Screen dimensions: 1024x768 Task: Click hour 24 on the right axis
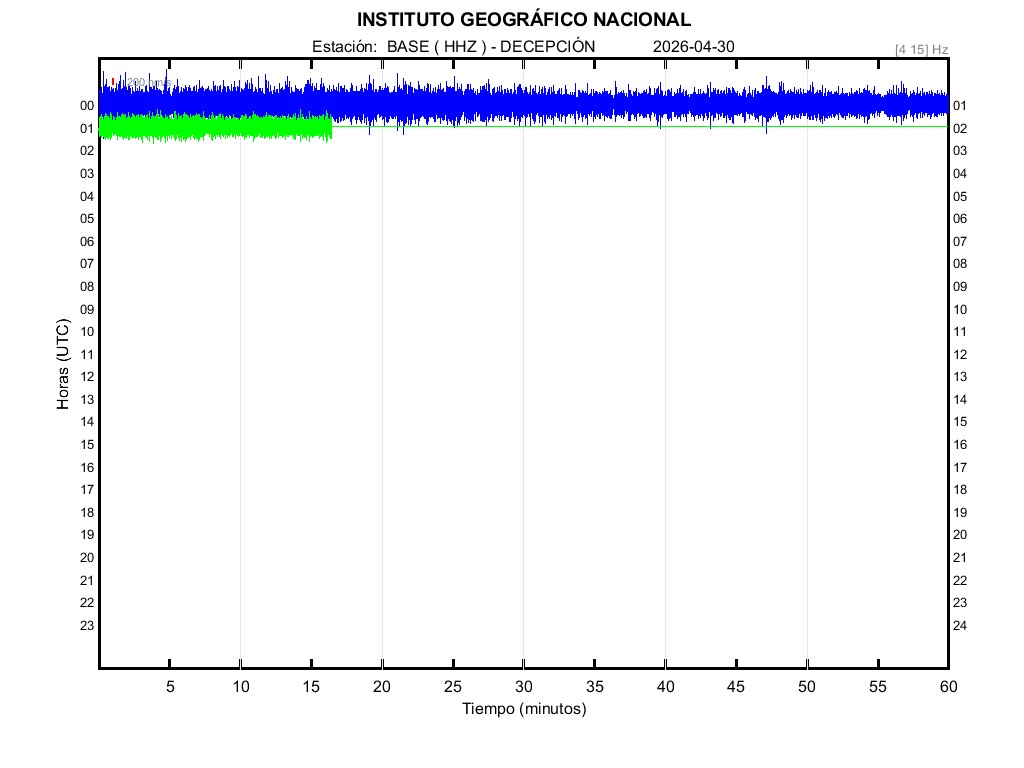click(960, 626)
